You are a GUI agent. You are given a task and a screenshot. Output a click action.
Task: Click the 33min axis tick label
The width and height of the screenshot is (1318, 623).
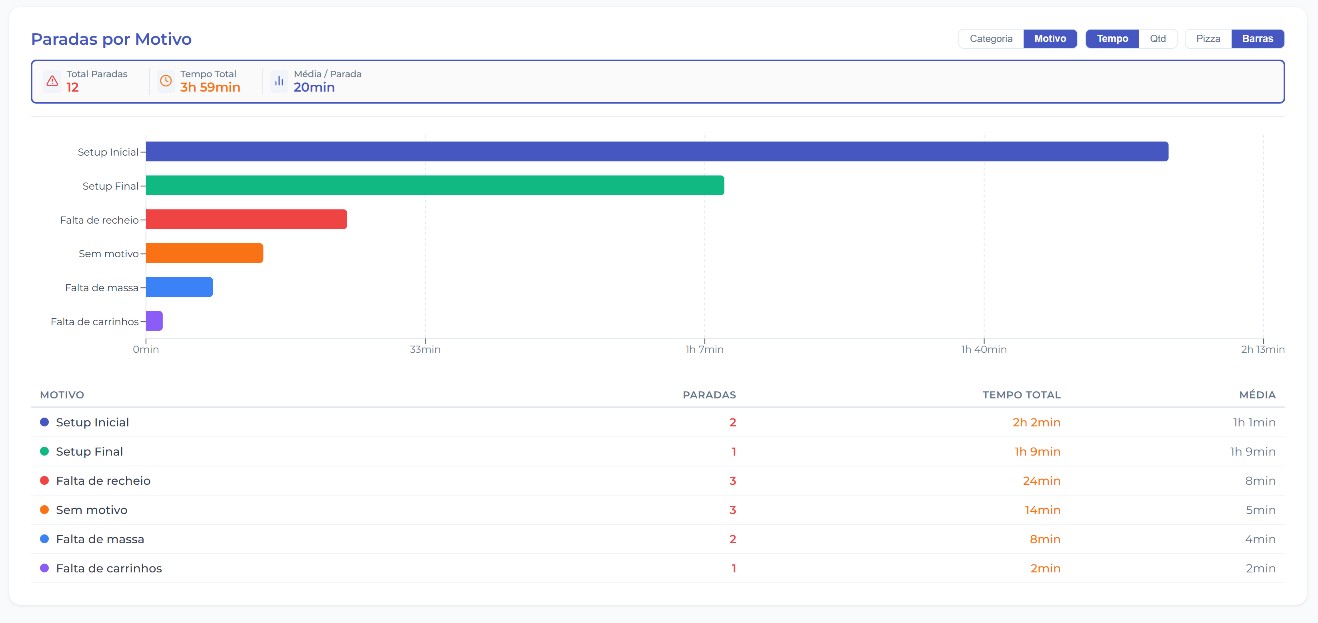pos(425,350)
